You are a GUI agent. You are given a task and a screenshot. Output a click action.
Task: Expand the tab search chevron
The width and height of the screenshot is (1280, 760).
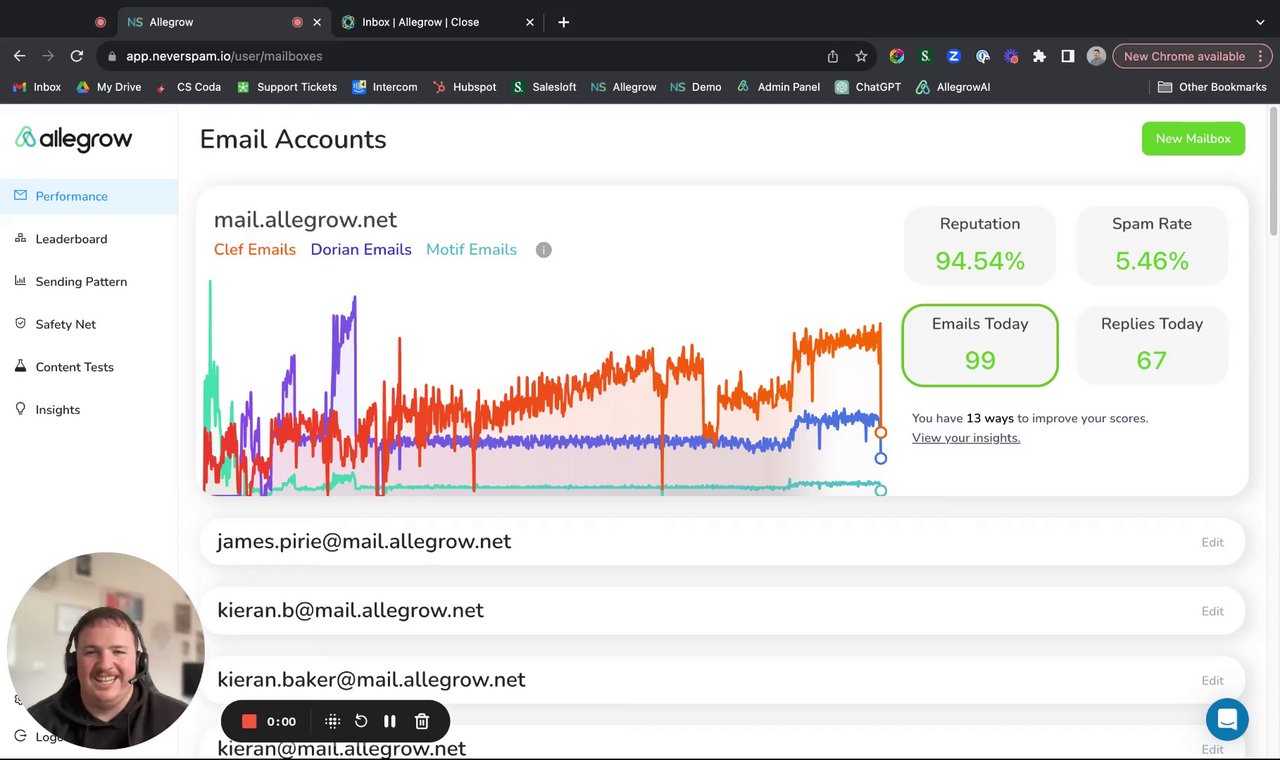(1260, 22)
